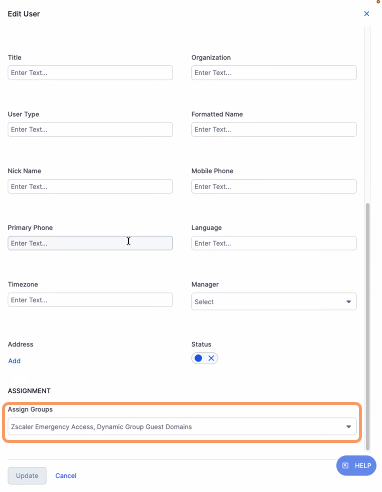This screenshot has height=492, width=382.
Task: Click the Nick Name field
Action: coord(90,186)
